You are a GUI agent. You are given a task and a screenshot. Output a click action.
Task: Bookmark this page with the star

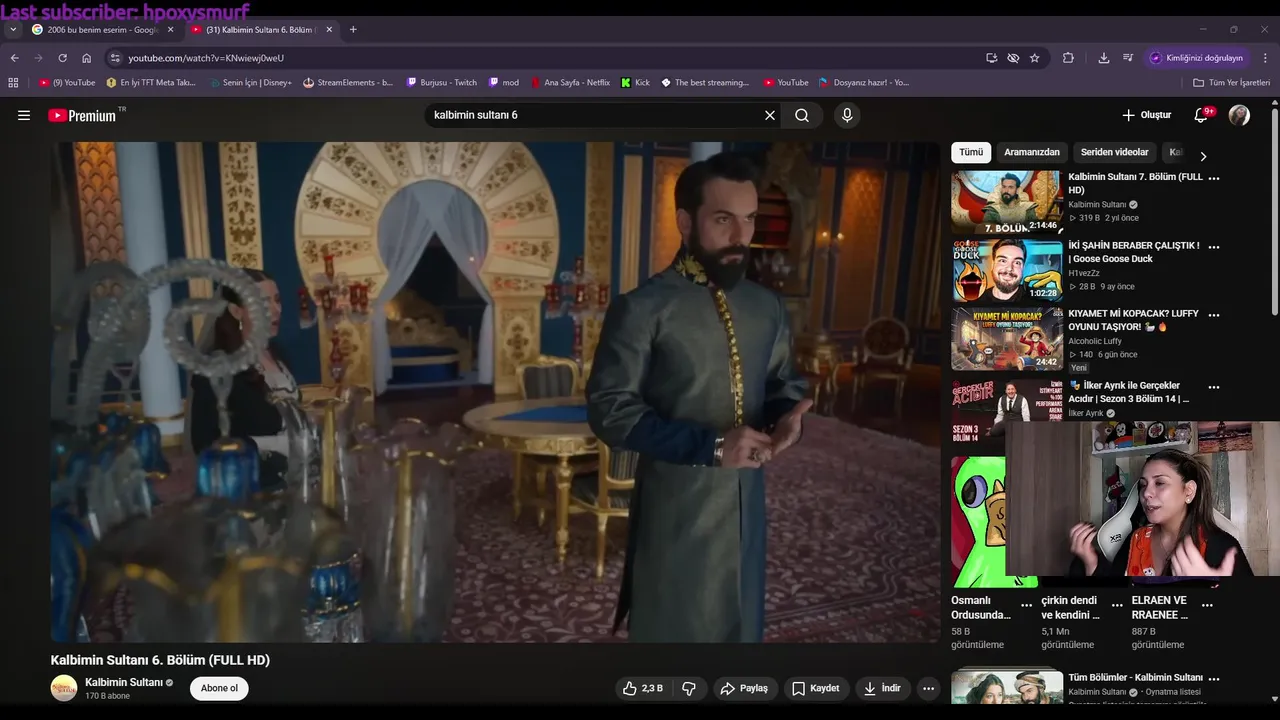click(x=1035, y=58)
